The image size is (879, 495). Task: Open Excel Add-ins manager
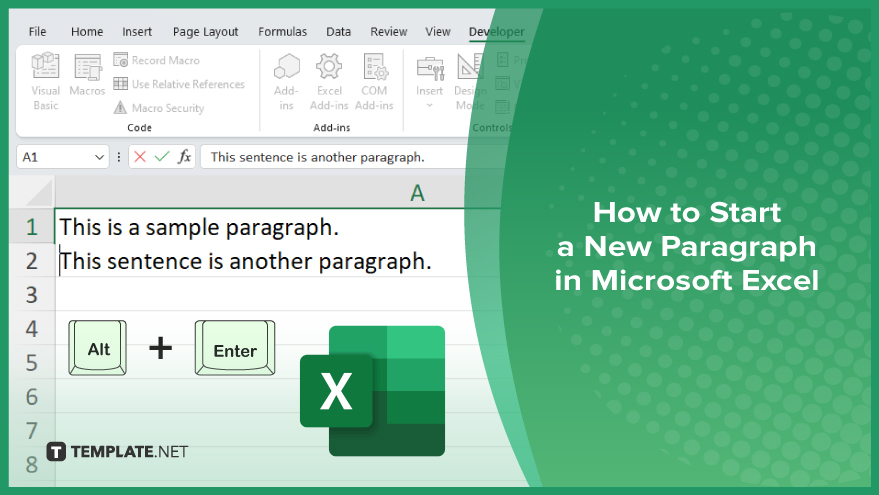click(x=329, y=82)
